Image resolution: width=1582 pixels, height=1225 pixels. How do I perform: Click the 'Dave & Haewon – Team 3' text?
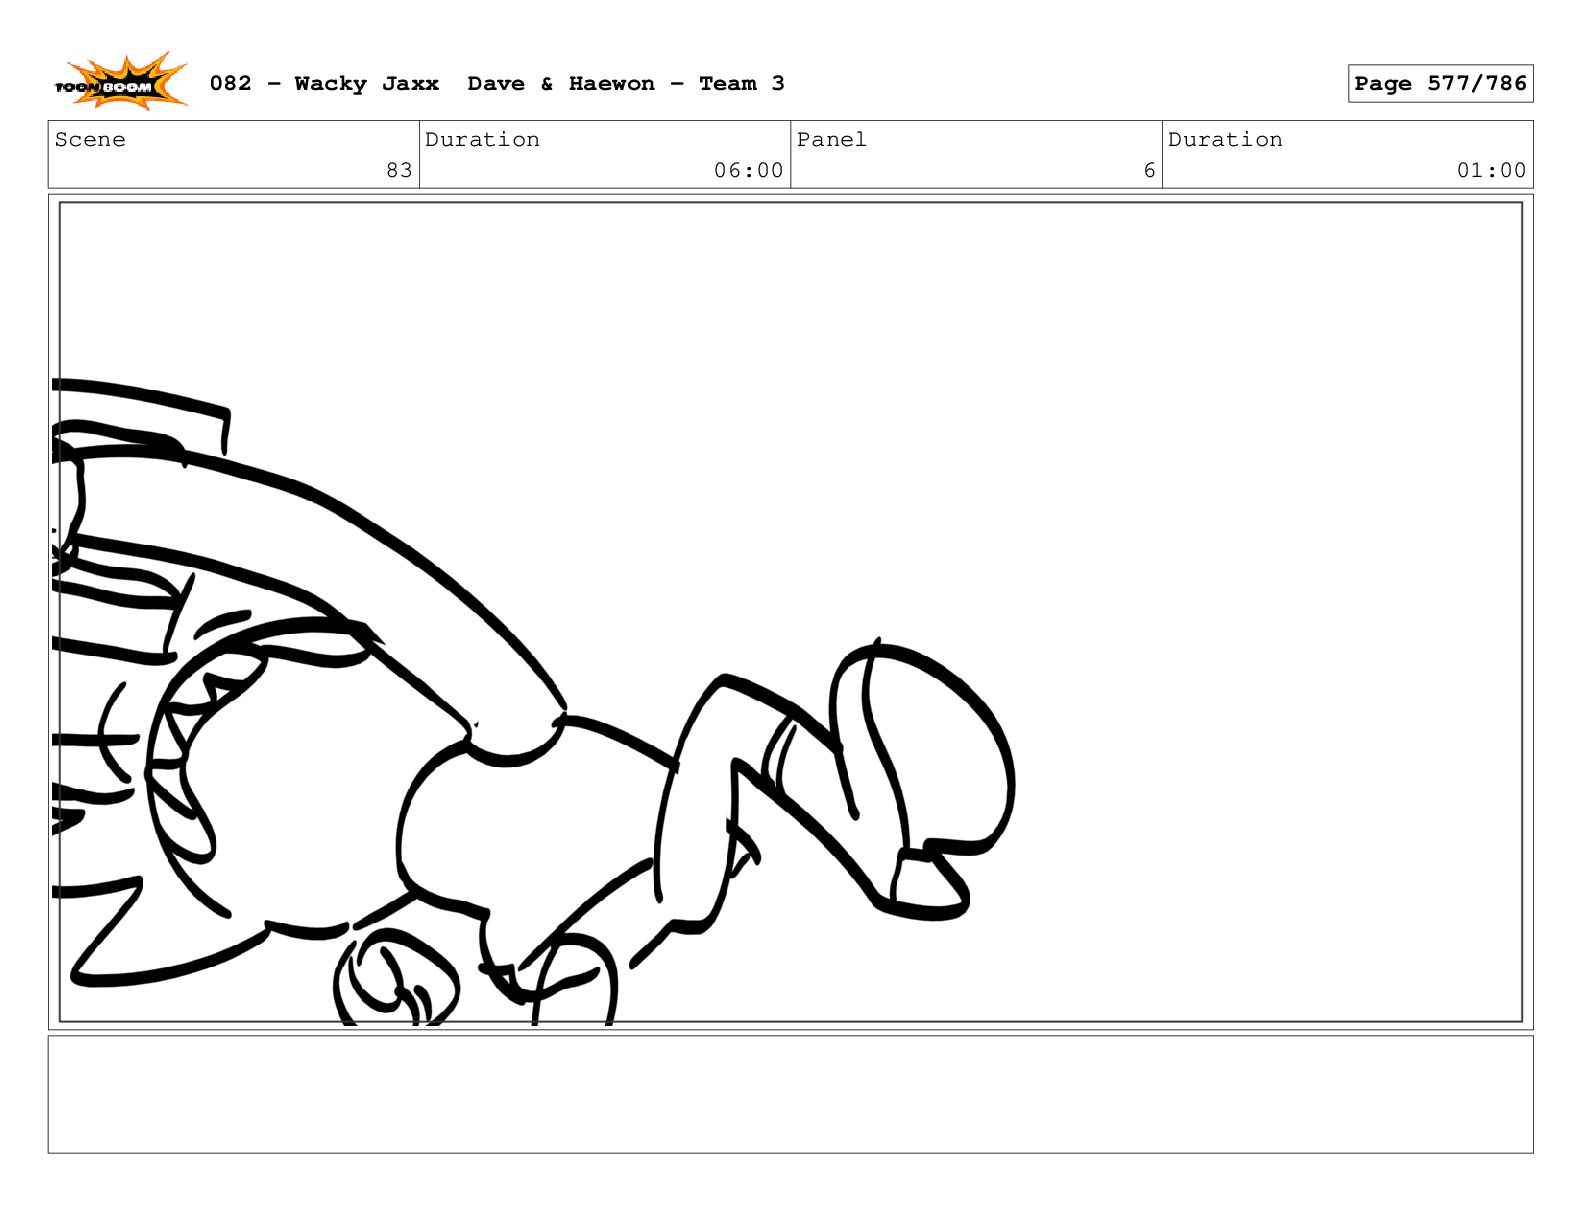tap(625, 84)
